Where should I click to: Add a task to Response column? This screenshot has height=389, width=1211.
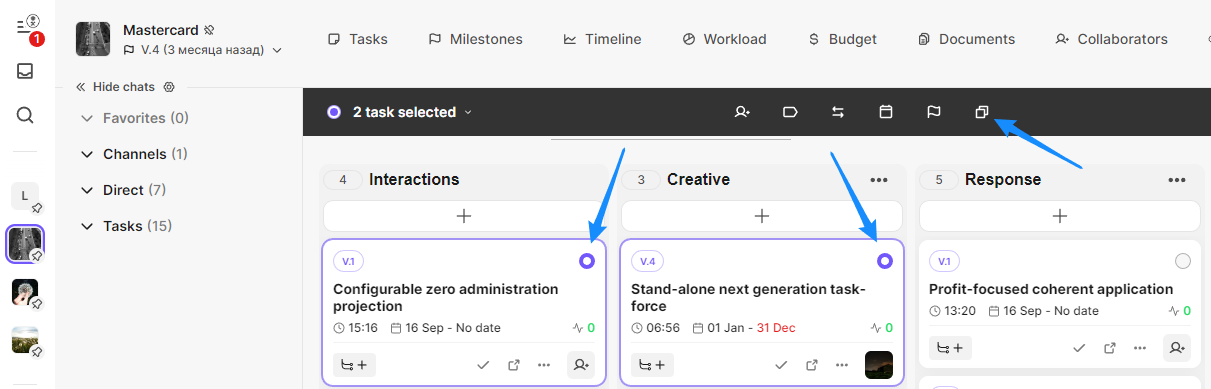click(1060, 215)
